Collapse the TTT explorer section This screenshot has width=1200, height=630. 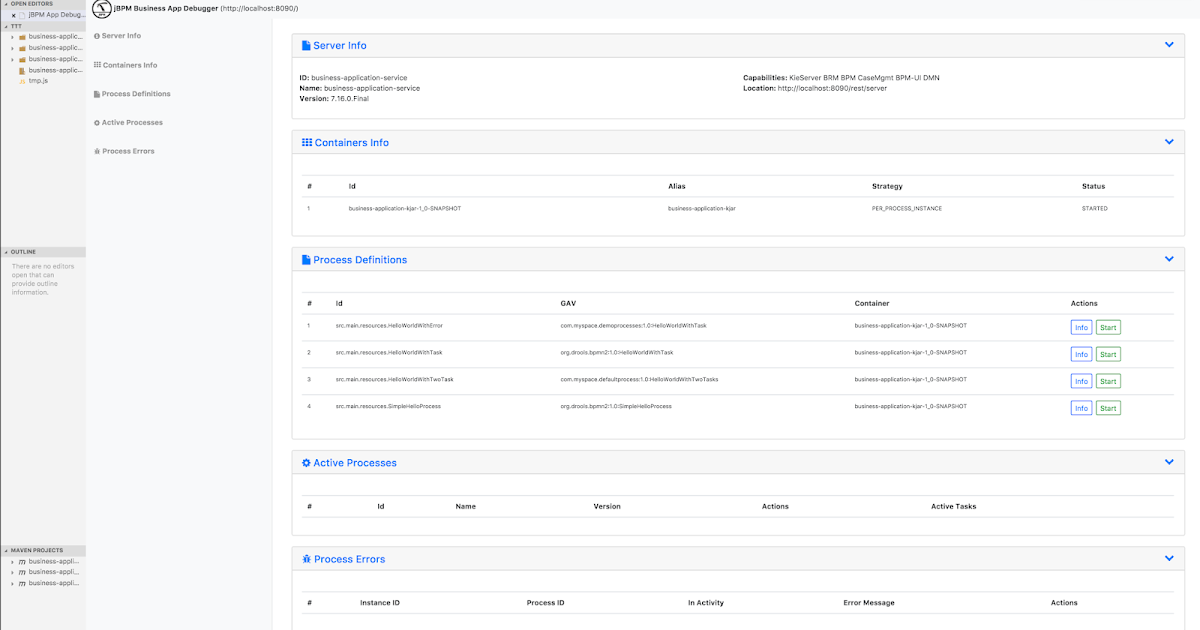click(43, 26)
